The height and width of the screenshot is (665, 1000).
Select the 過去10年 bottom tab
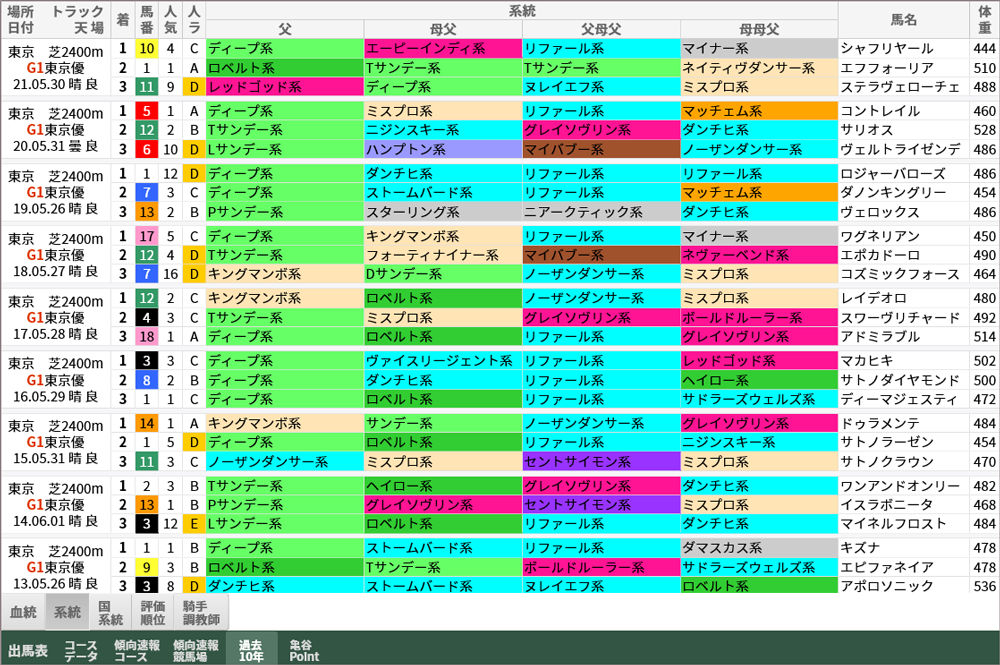(251, 651)
